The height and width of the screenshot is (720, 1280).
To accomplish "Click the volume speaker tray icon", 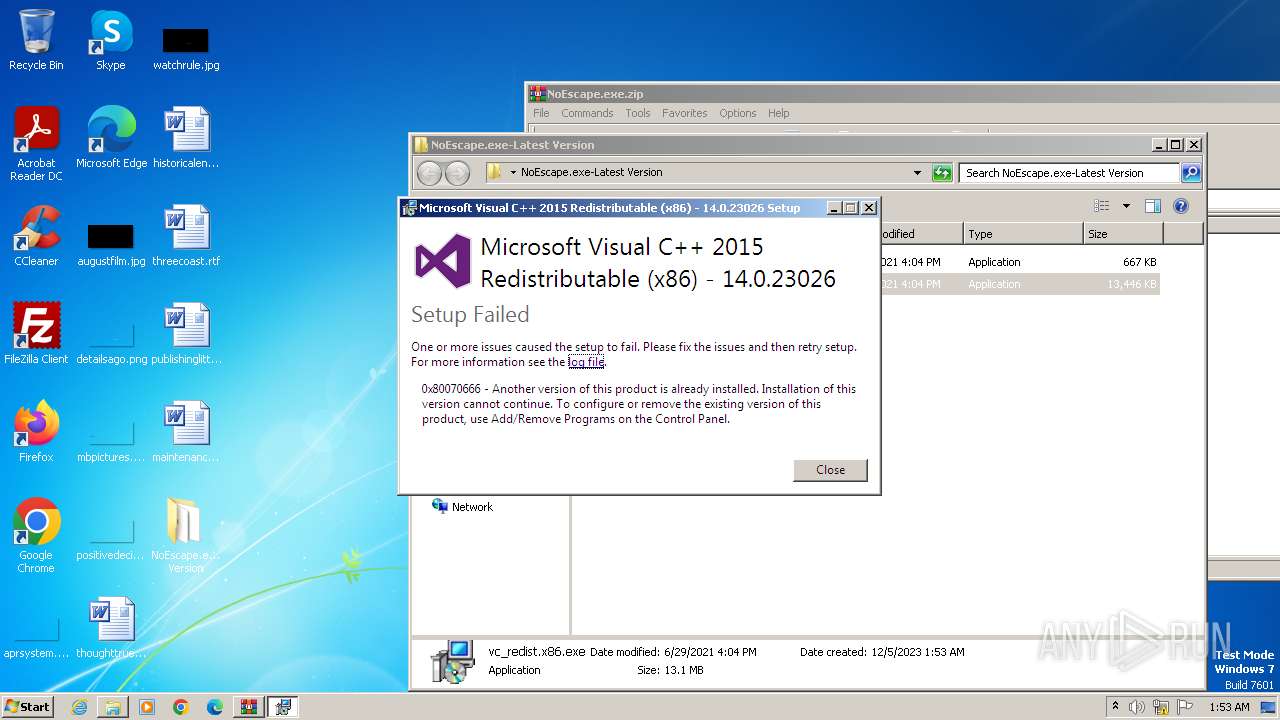I will 1136,707.
